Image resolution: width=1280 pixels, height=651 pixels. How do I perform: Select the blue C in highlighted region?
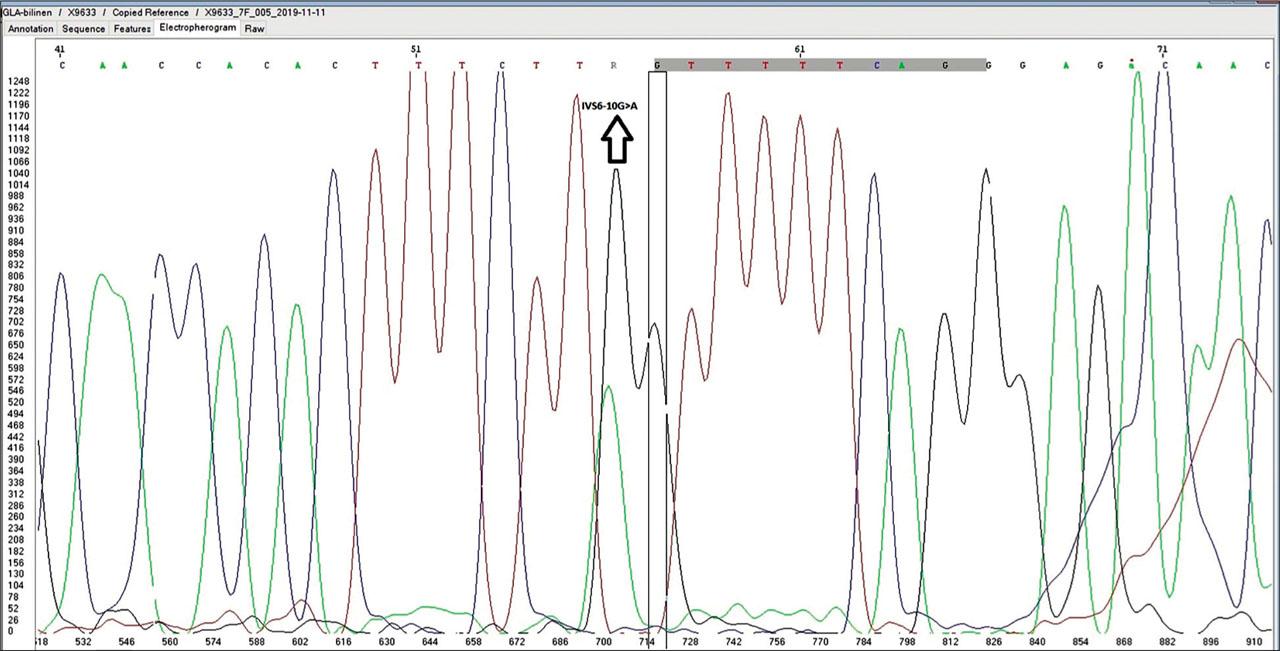click(x=877, y=66)
